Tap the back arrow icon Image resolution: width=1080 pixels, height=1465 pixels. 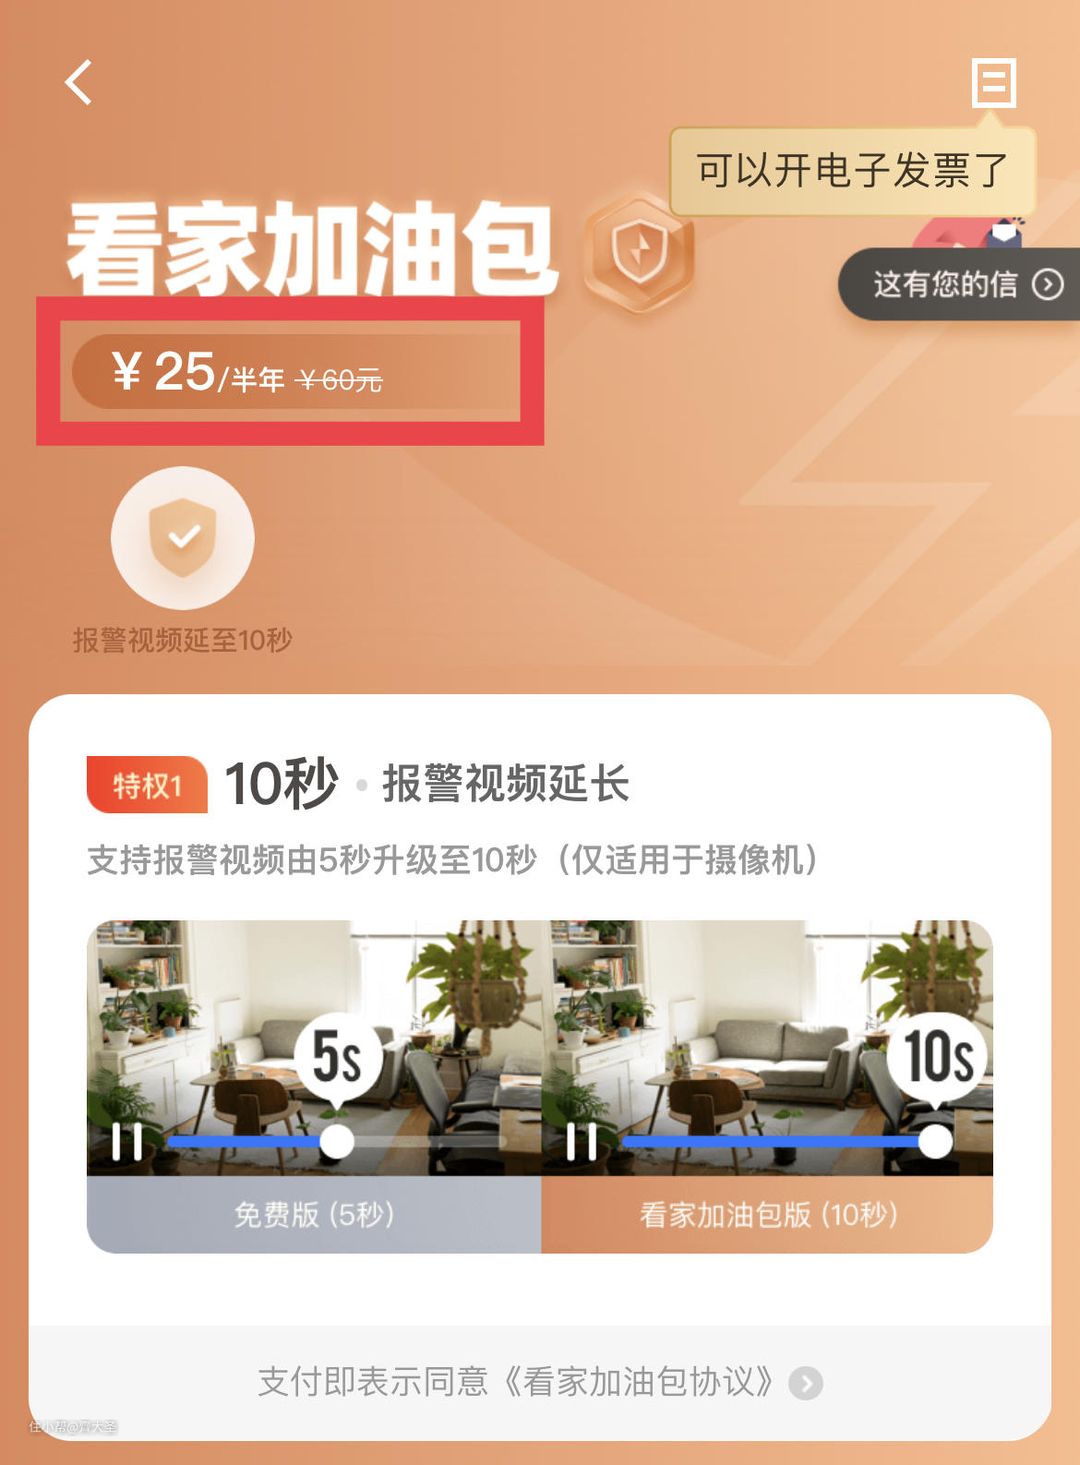tap(79, 82)
